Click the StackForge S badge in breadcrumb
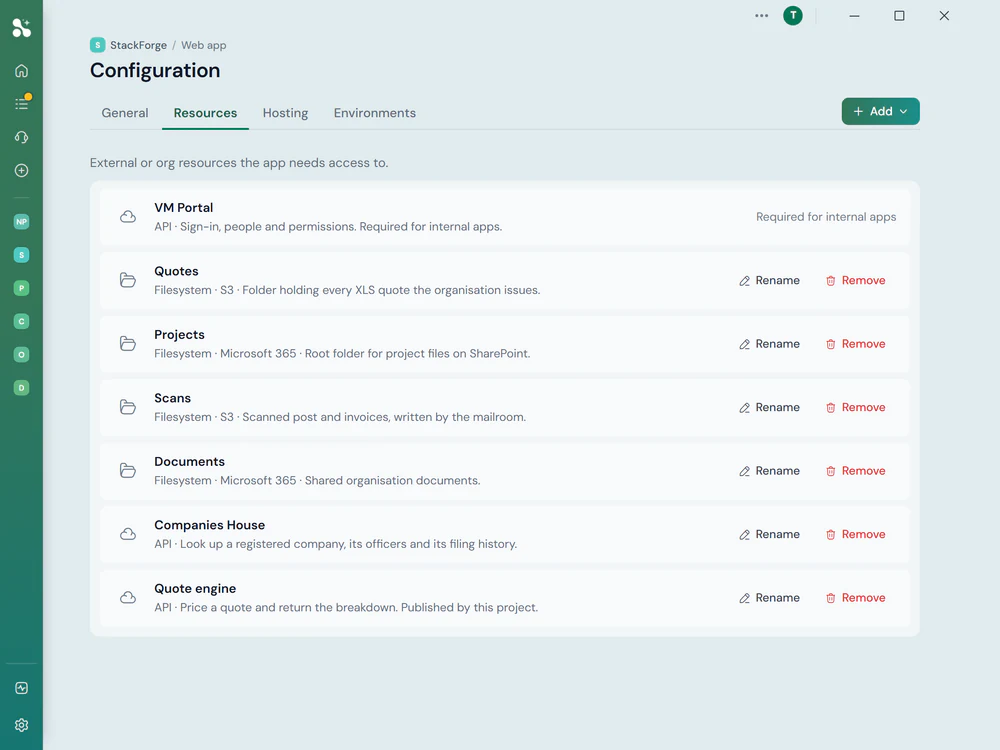Viewport: 1000px width, 750px height. click(98, 45)
